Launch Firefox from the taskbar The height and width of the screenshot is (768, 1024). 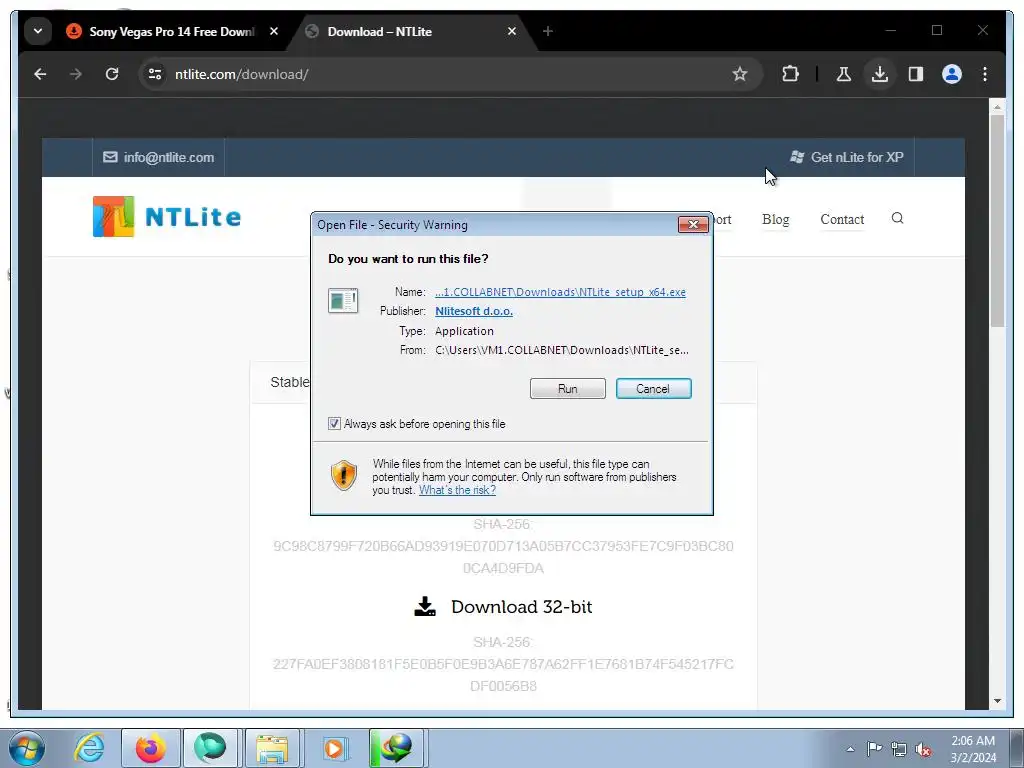coord(150,748)
